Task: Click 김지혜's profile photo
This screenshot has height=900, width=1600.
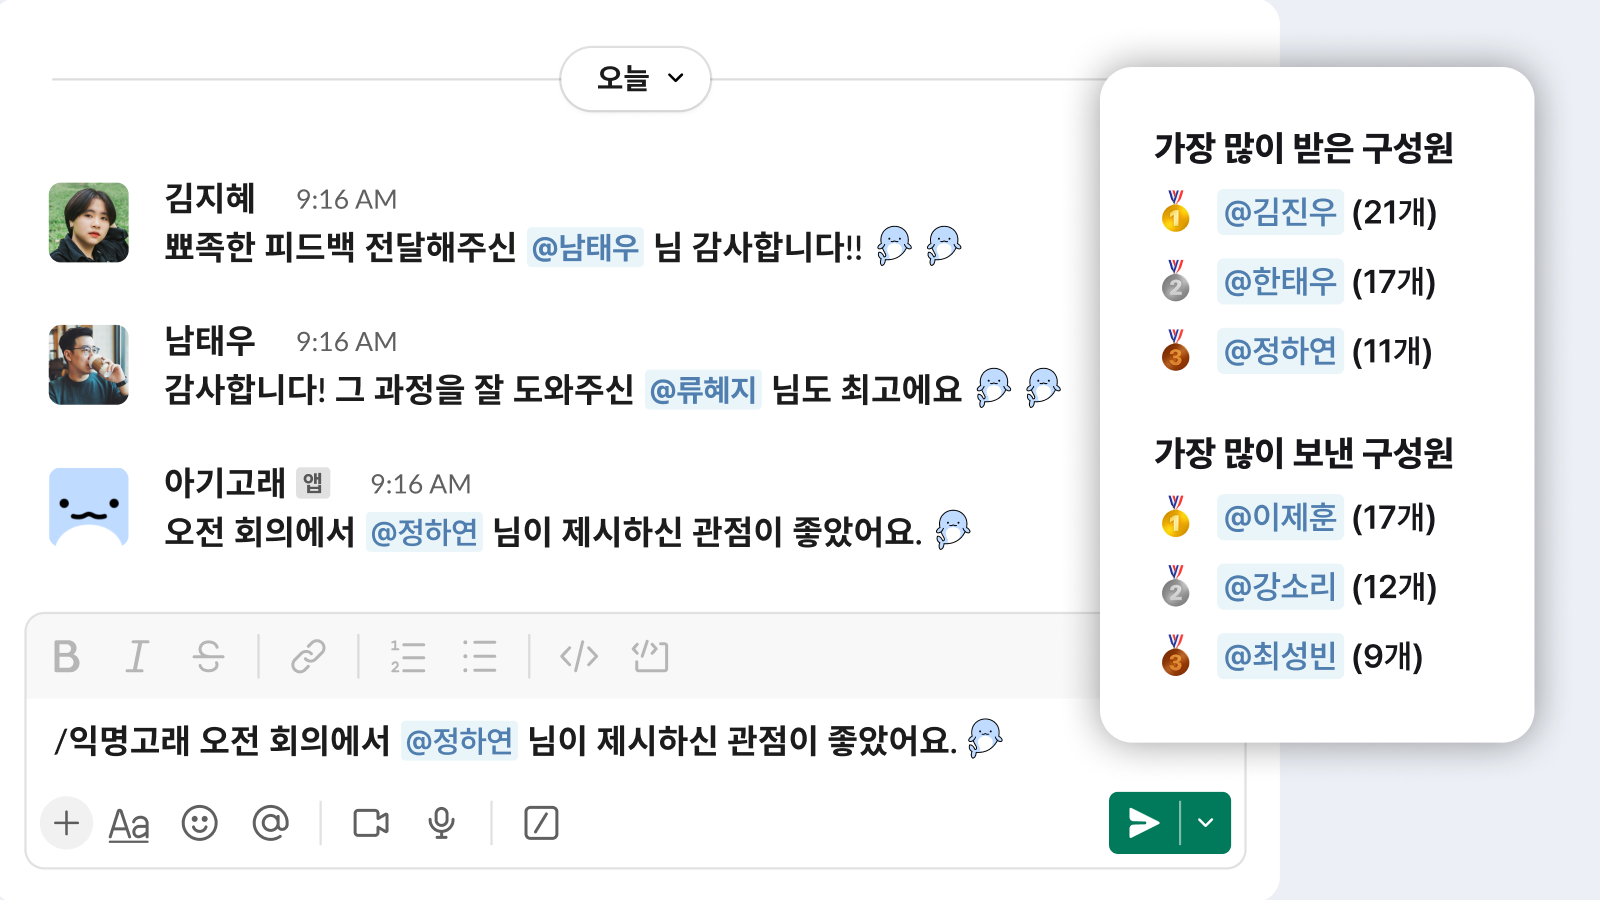Action: [x=89, y=222]
